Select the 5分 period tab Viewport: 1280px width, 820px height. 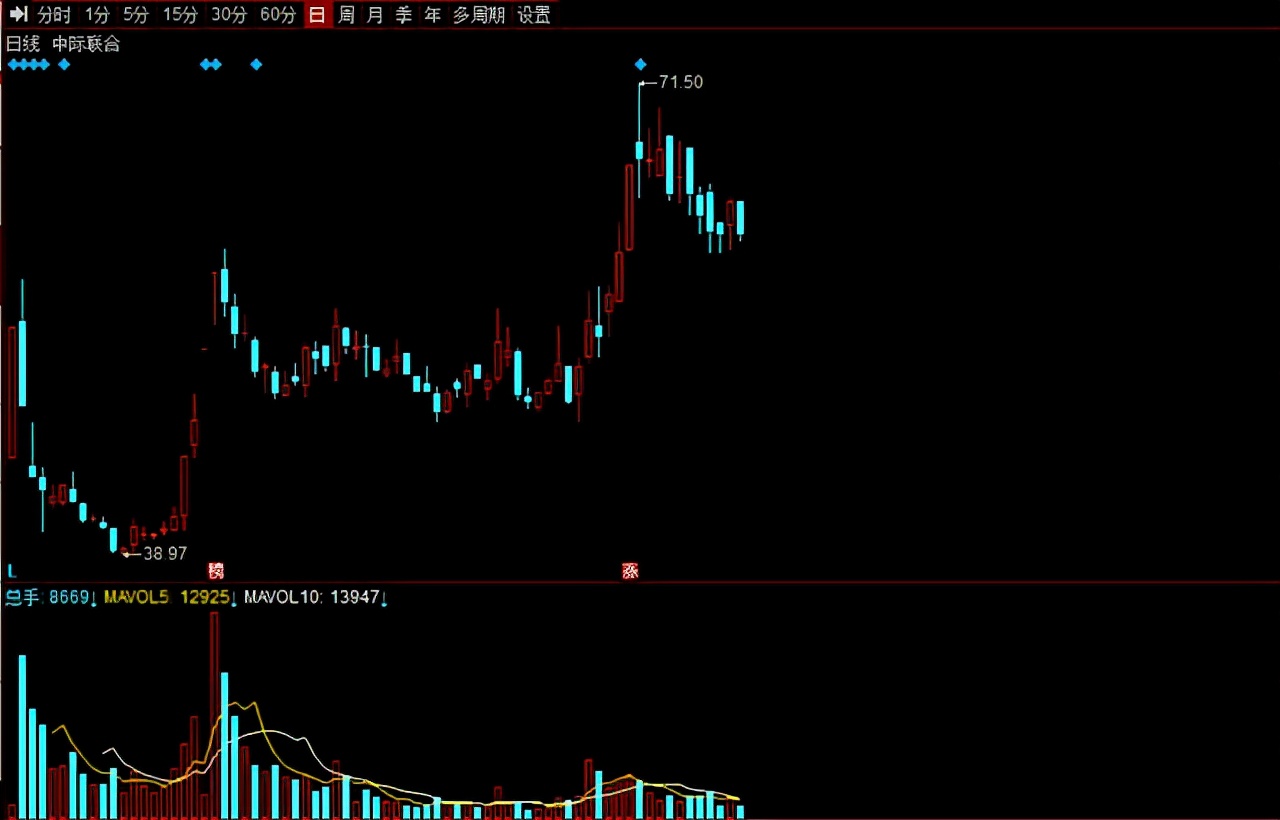click(x=135, y=14)
